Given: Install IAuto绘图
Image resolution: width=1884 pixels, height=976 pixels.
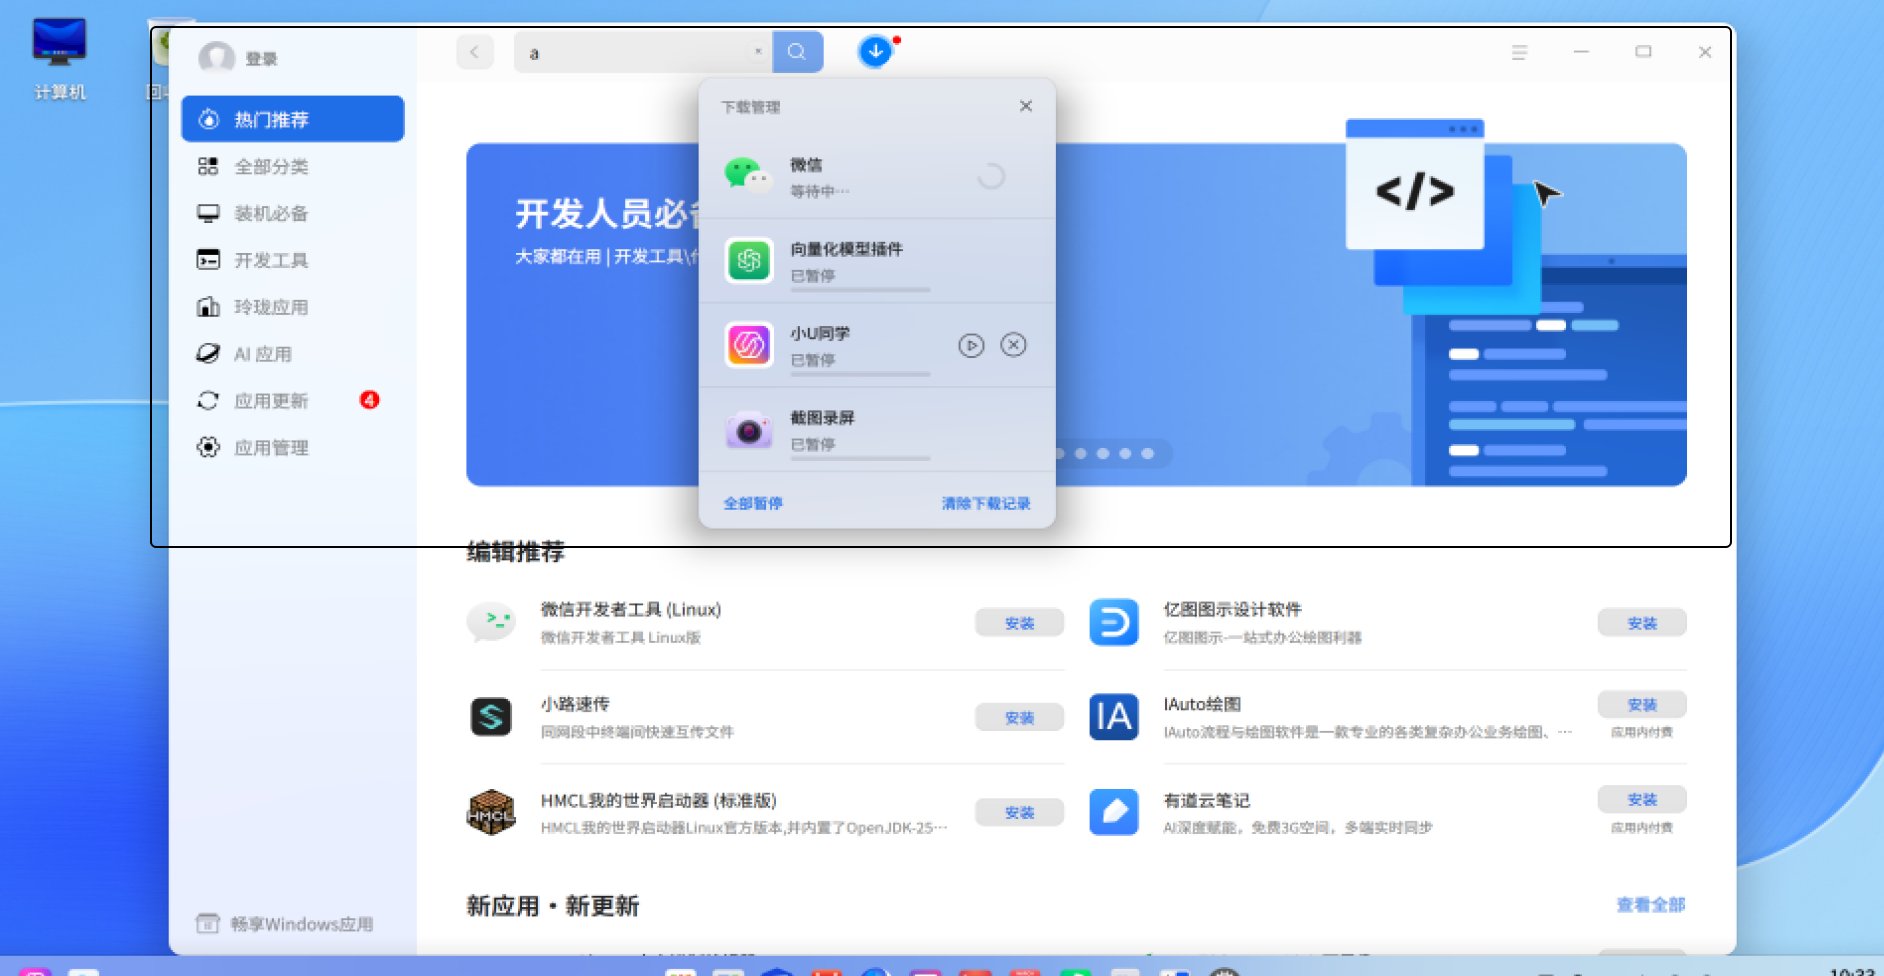Looking at the screenshot, I should coord(1642,704).
